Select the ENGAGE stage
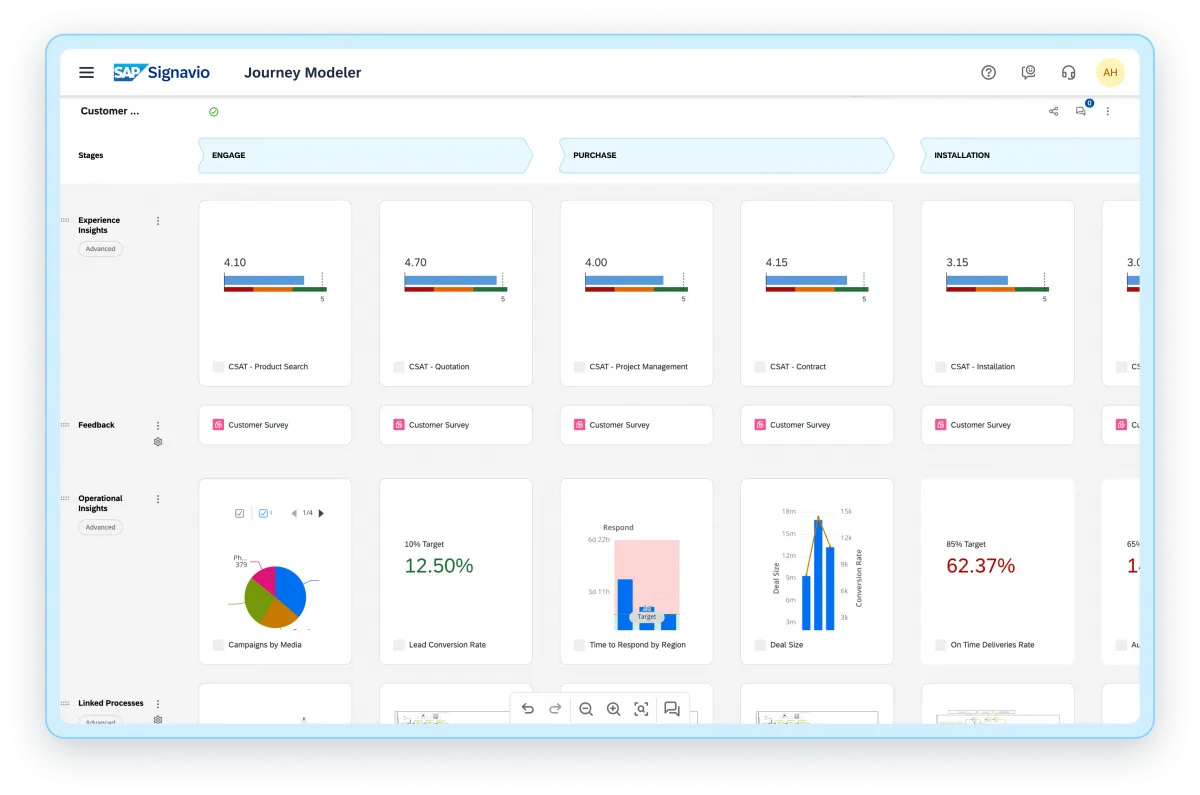Viewport: 1200px width, 795px height. point(366,155)
